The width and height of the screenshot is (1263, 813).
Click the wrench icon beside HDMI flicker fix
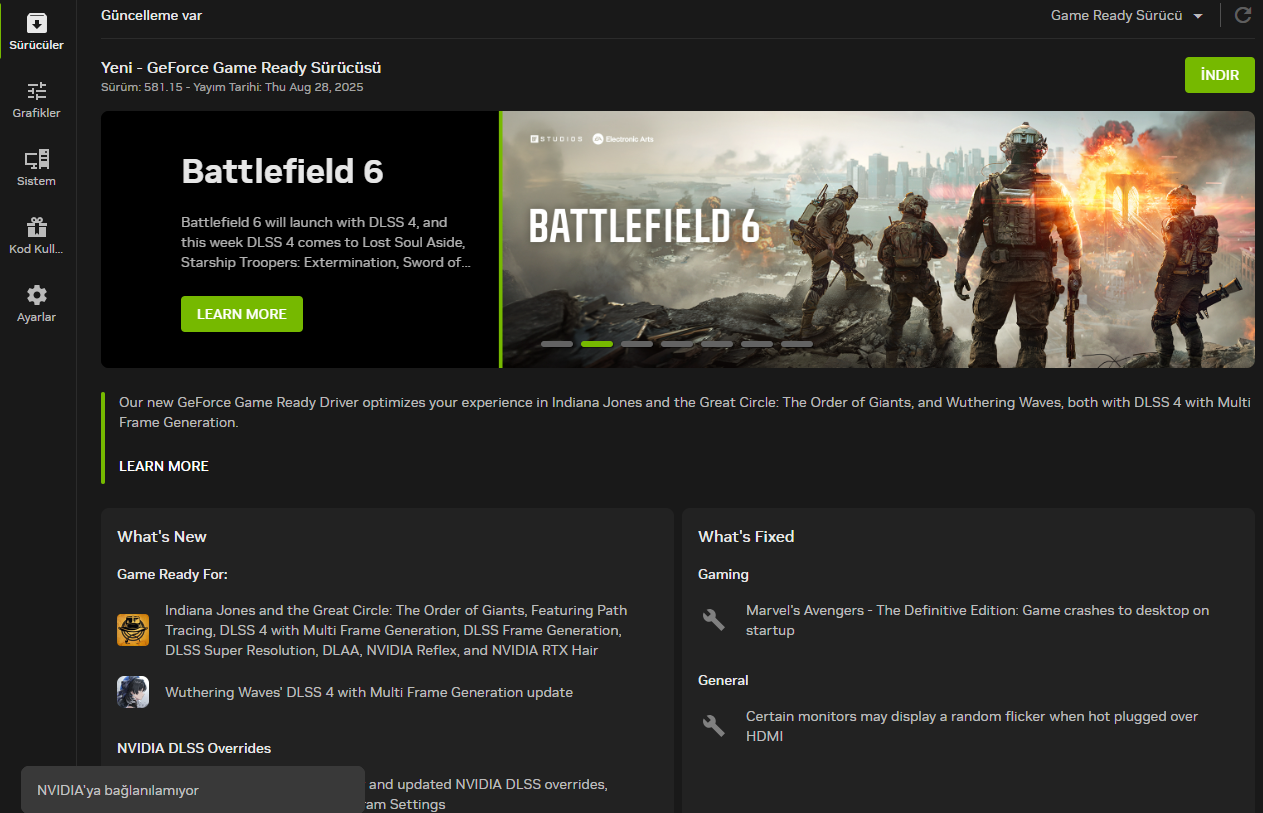tap(713, 726)
